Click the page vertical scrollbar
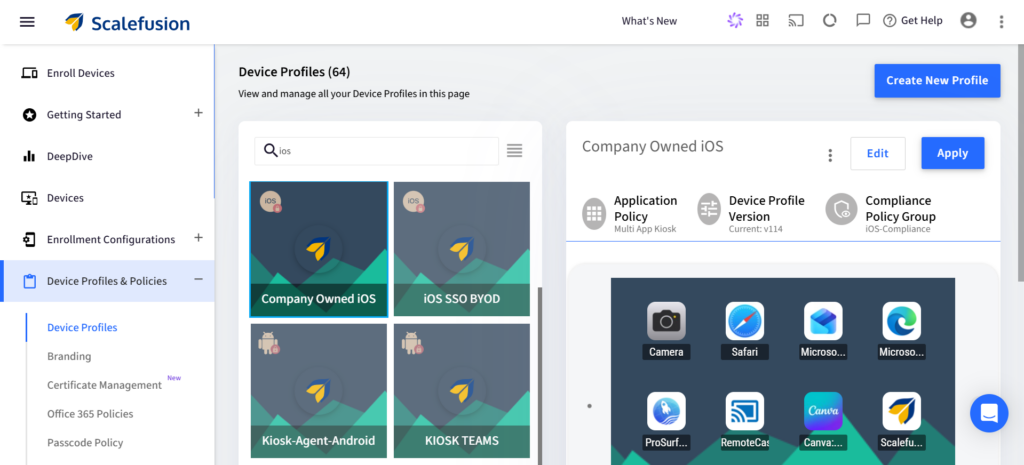The width and height of the screenshot is (1024, 465). (1020, 163)
